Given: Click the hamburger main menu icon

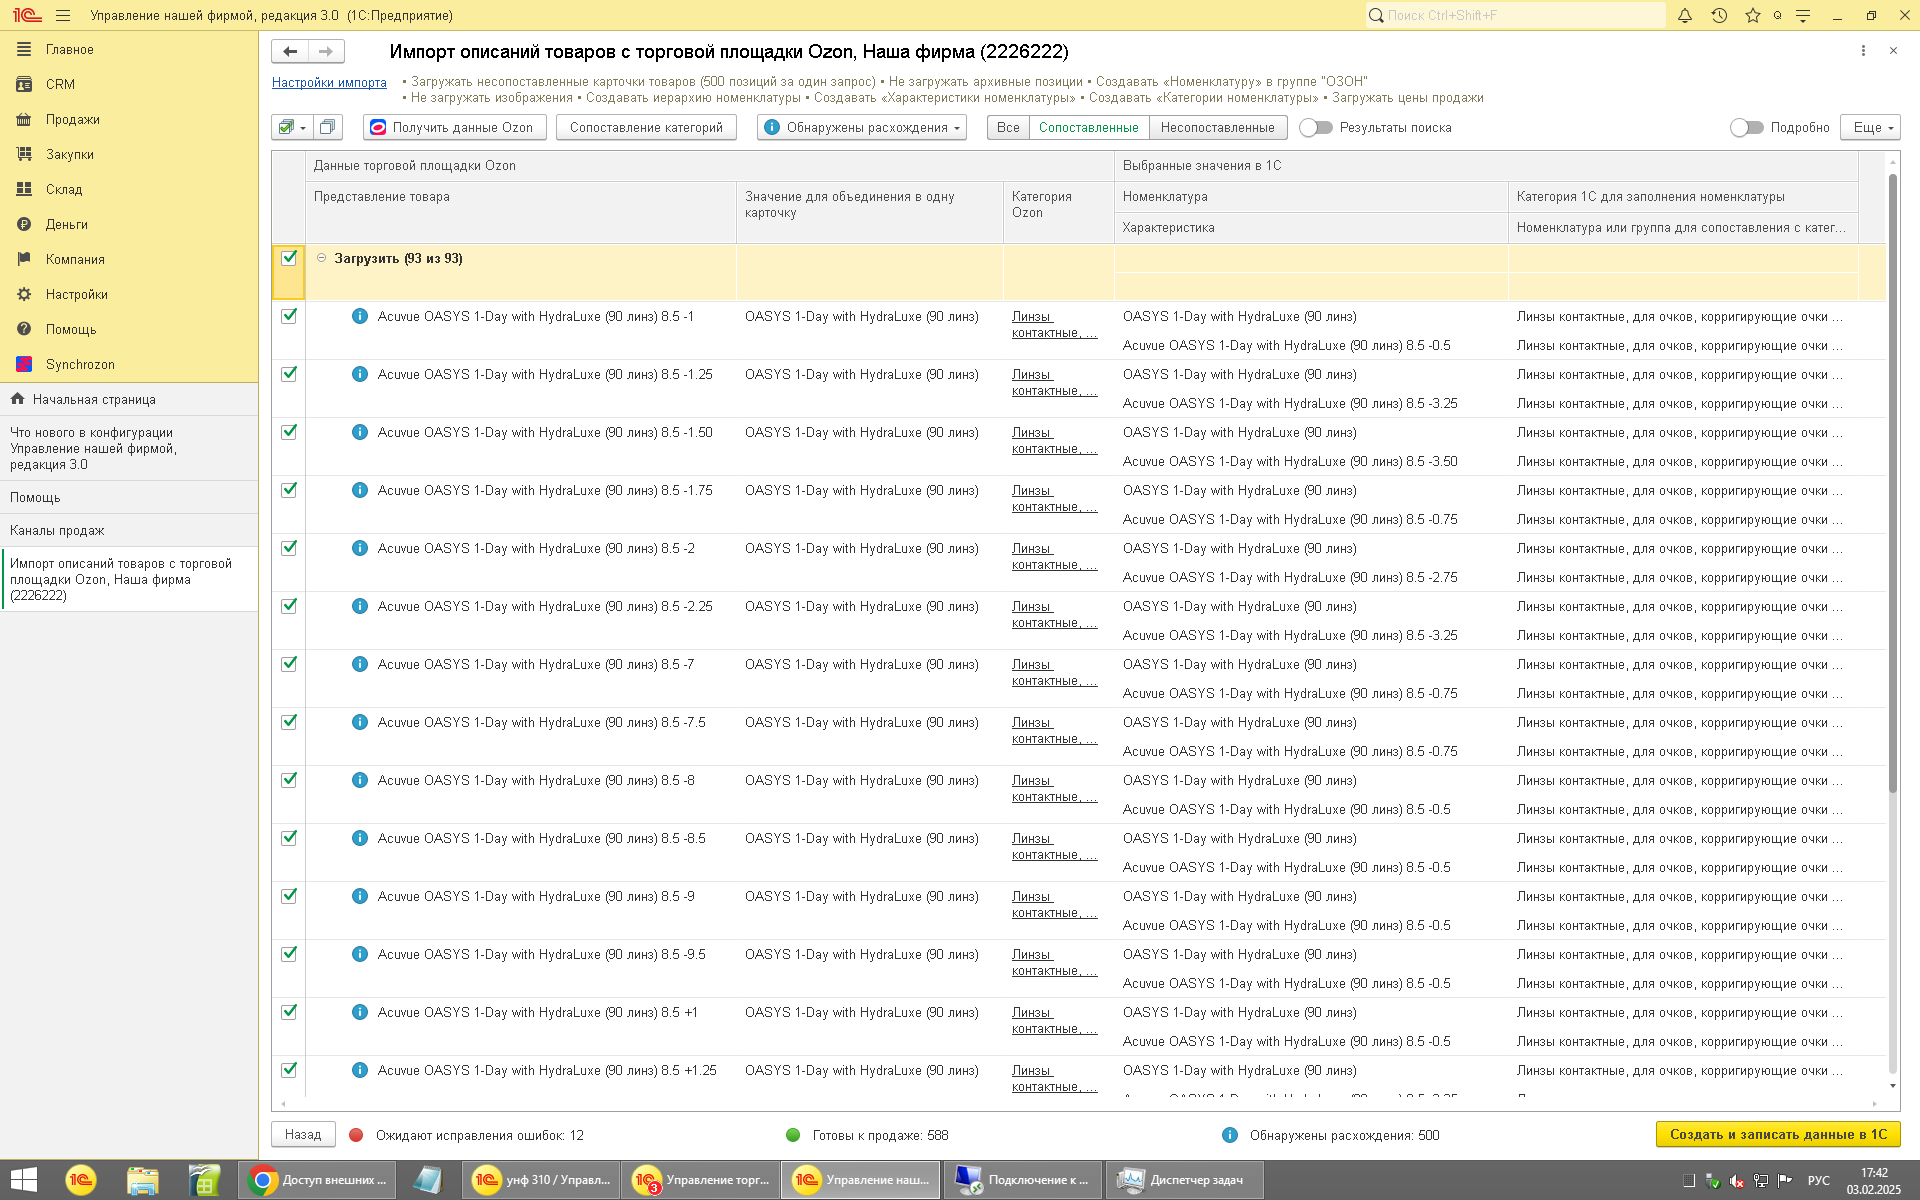Looking at the screenshot, I should 63,15.
